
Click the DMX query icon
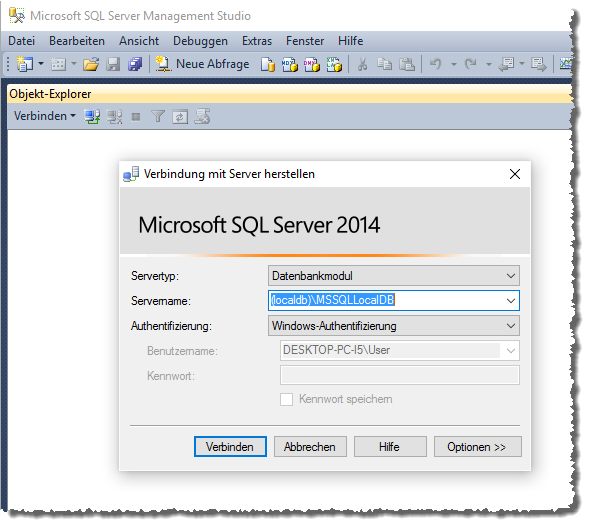[x=312, y=64]
